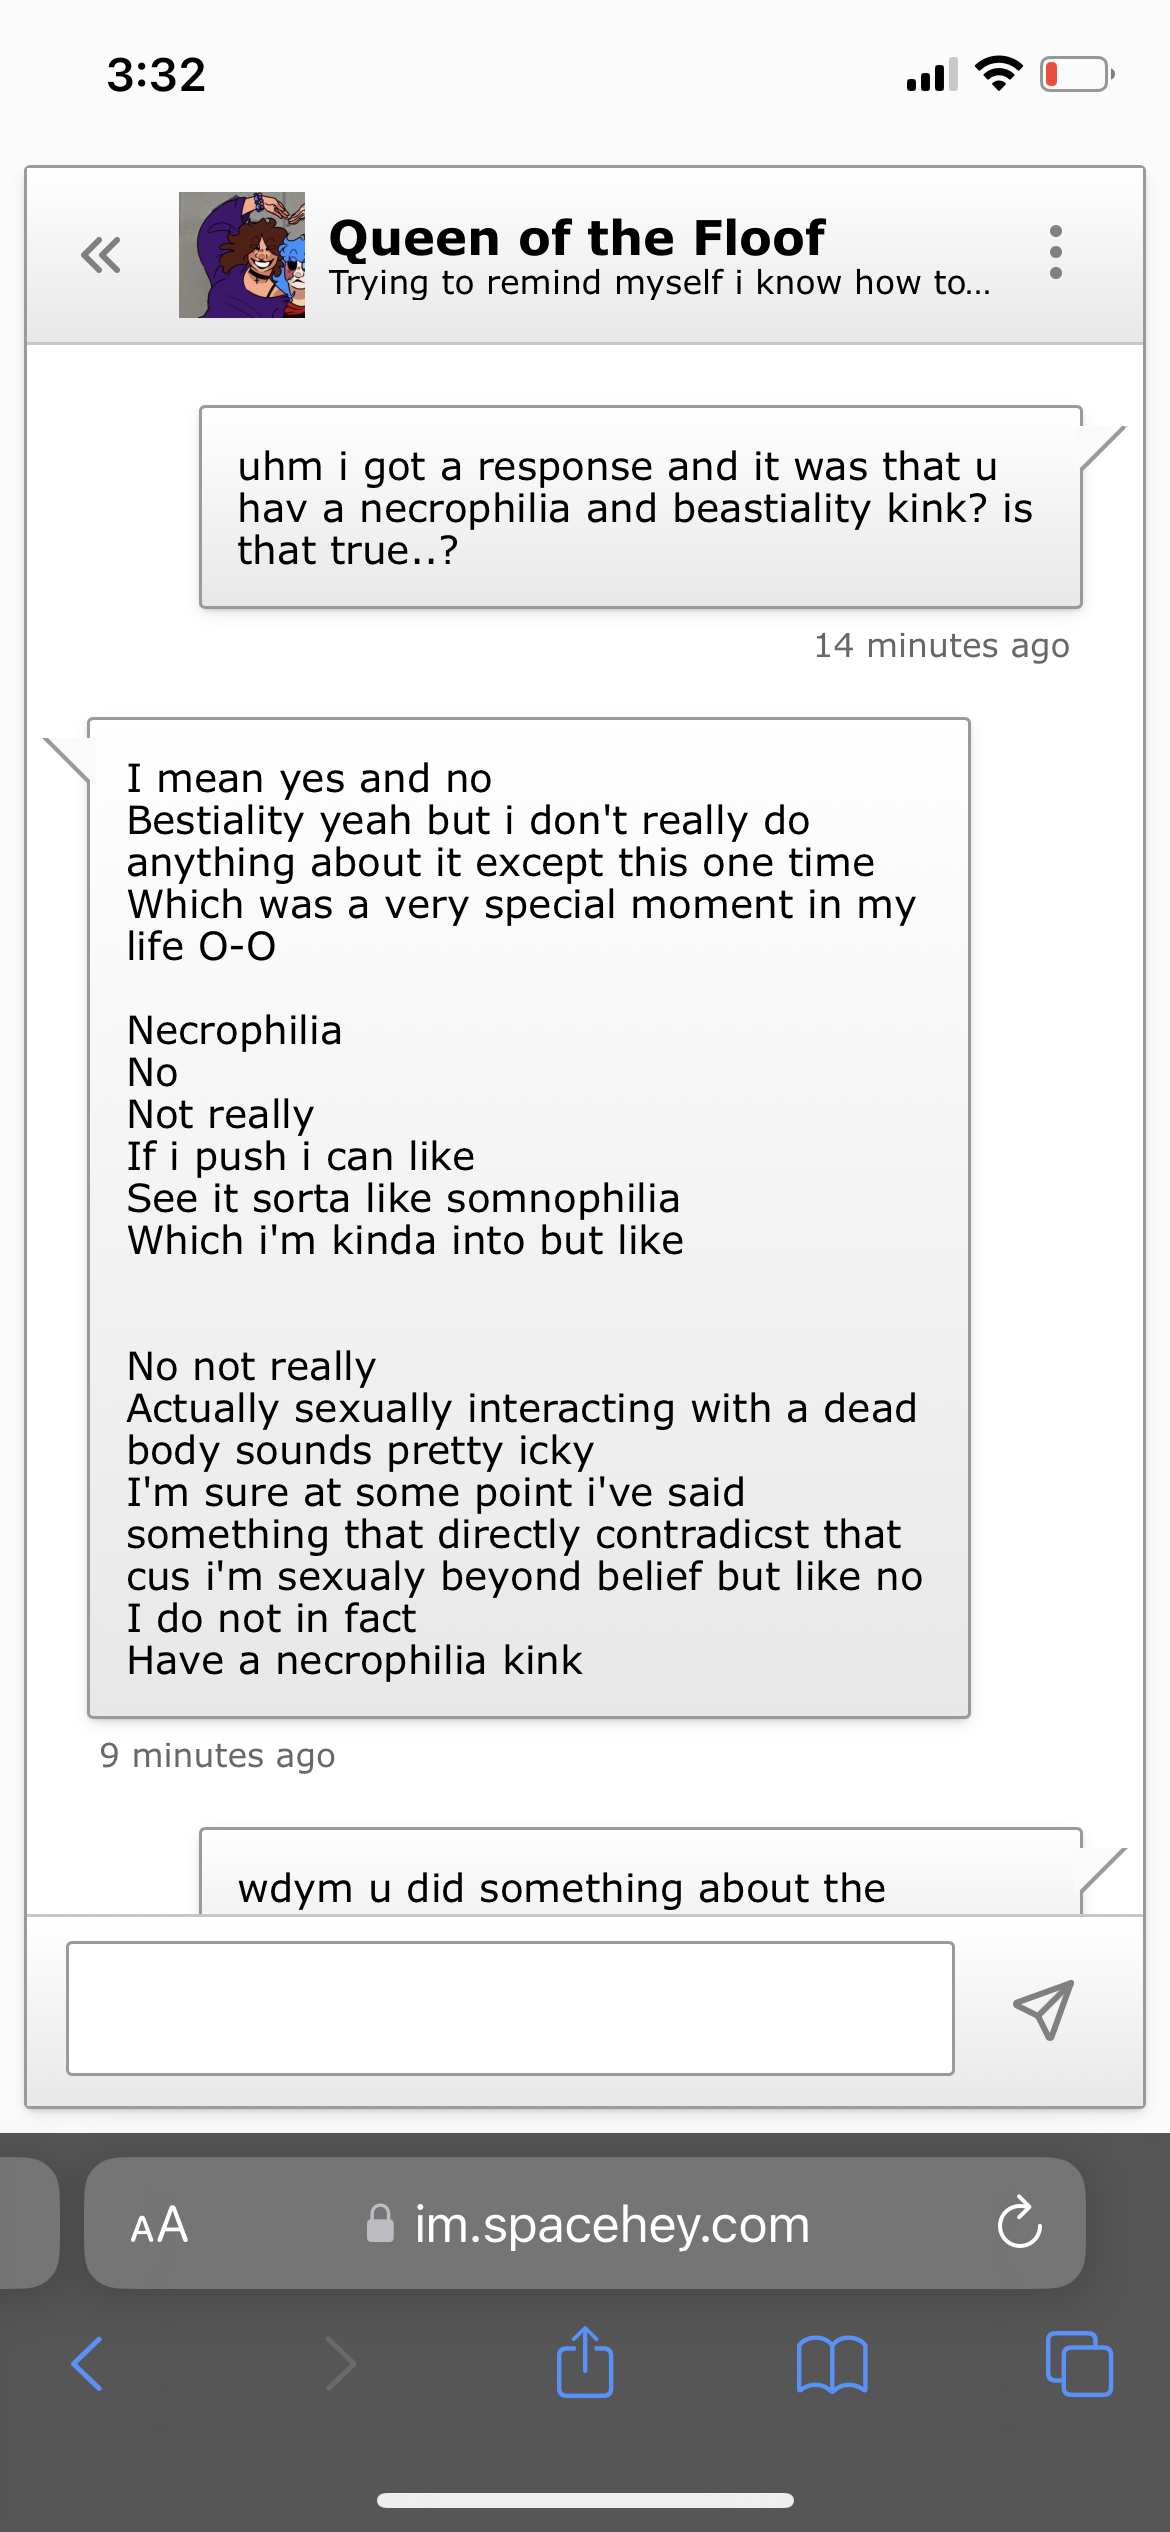Tap the double-chevron back arrow in chat header

pos(101,255)
